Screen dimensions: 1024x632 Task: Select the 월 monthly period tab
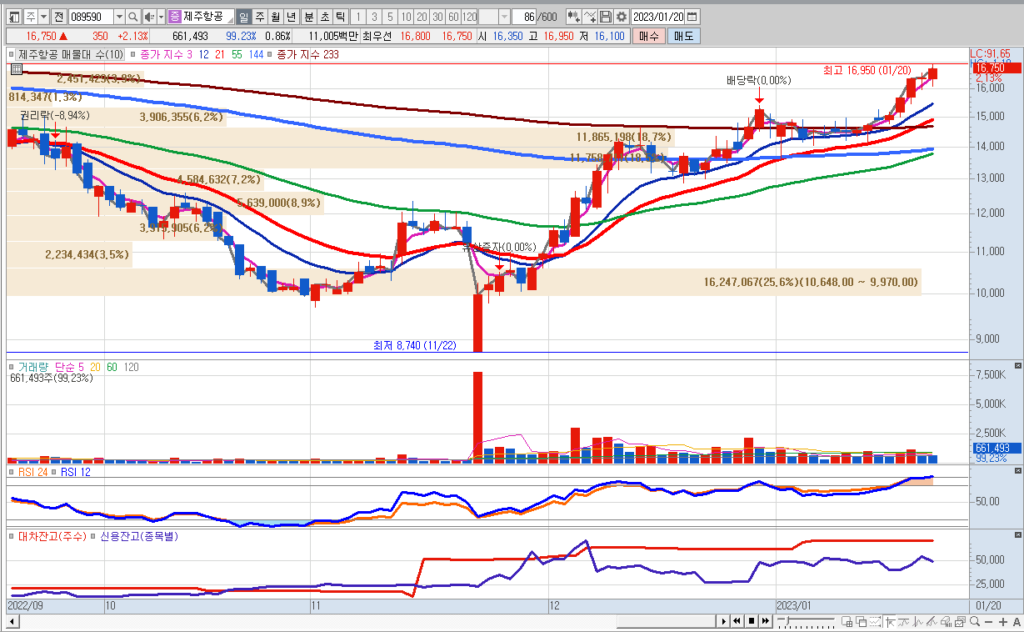click(275, 17)
